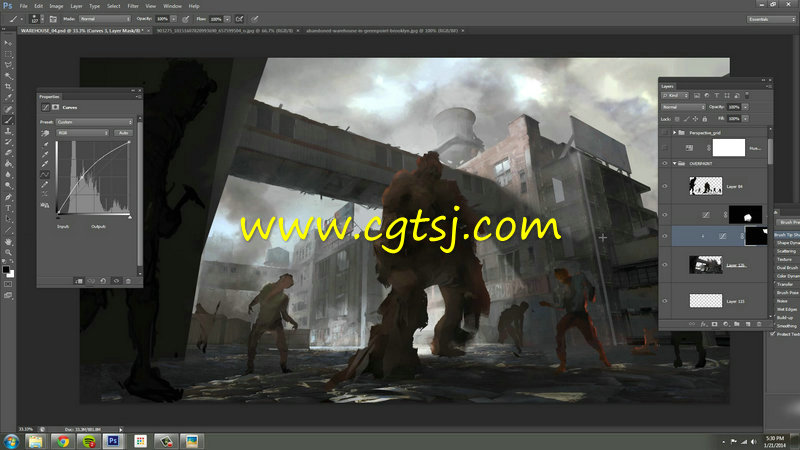The height and width of the screenshot is (450, 800).
Task: Select the Clone Stamp tool
Action: coord(8,131)
